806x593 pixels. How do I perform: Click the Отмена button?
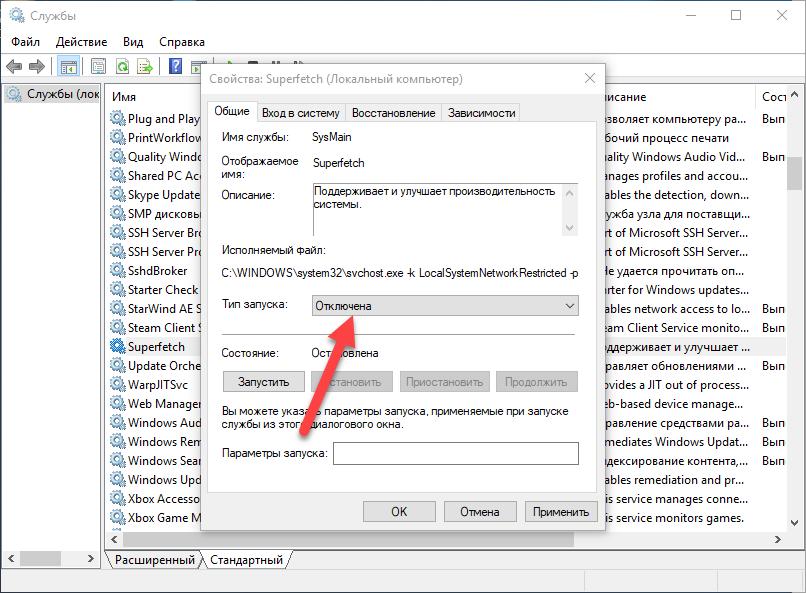pyautogui.click(x=480, y=512)
